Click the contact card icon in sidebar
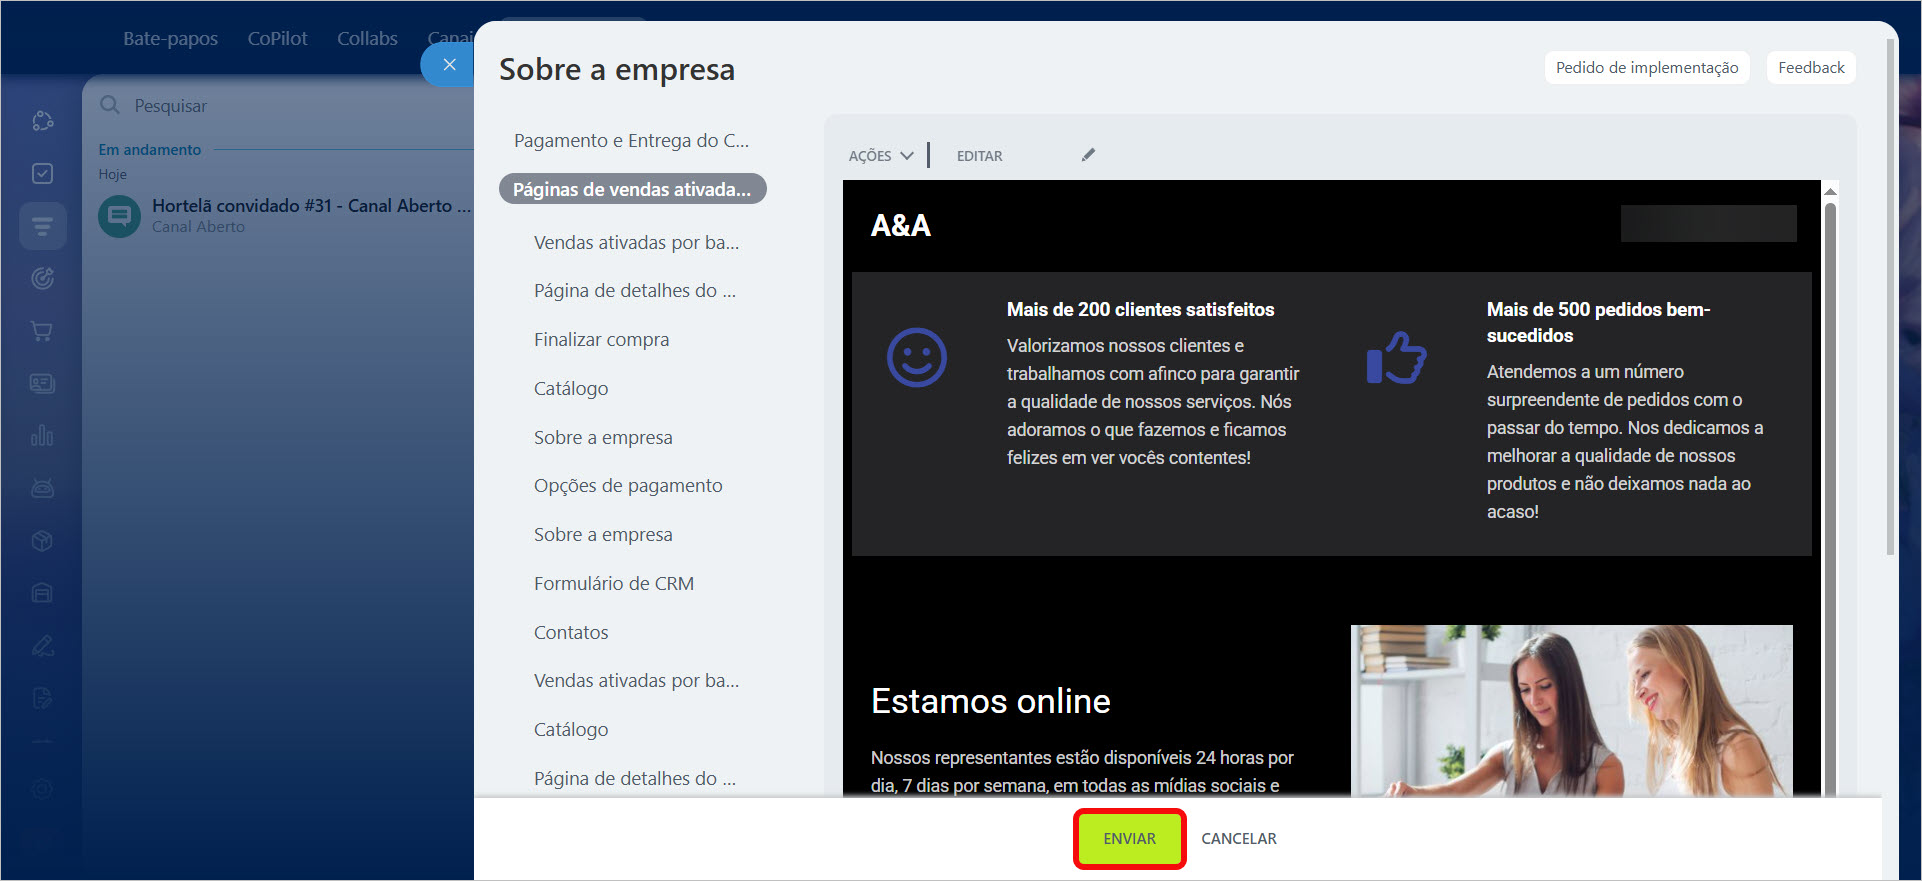 coord(42,384)
